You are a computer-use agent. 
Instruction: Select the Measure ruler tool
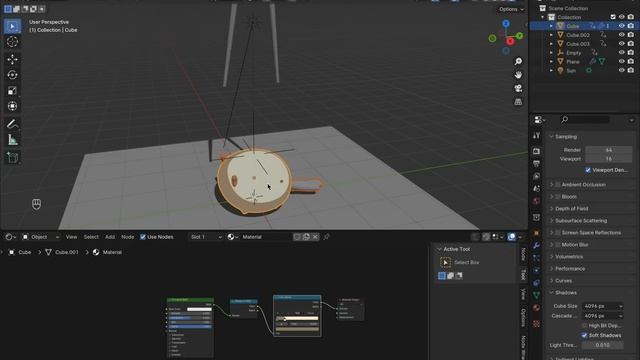[12, 140]
